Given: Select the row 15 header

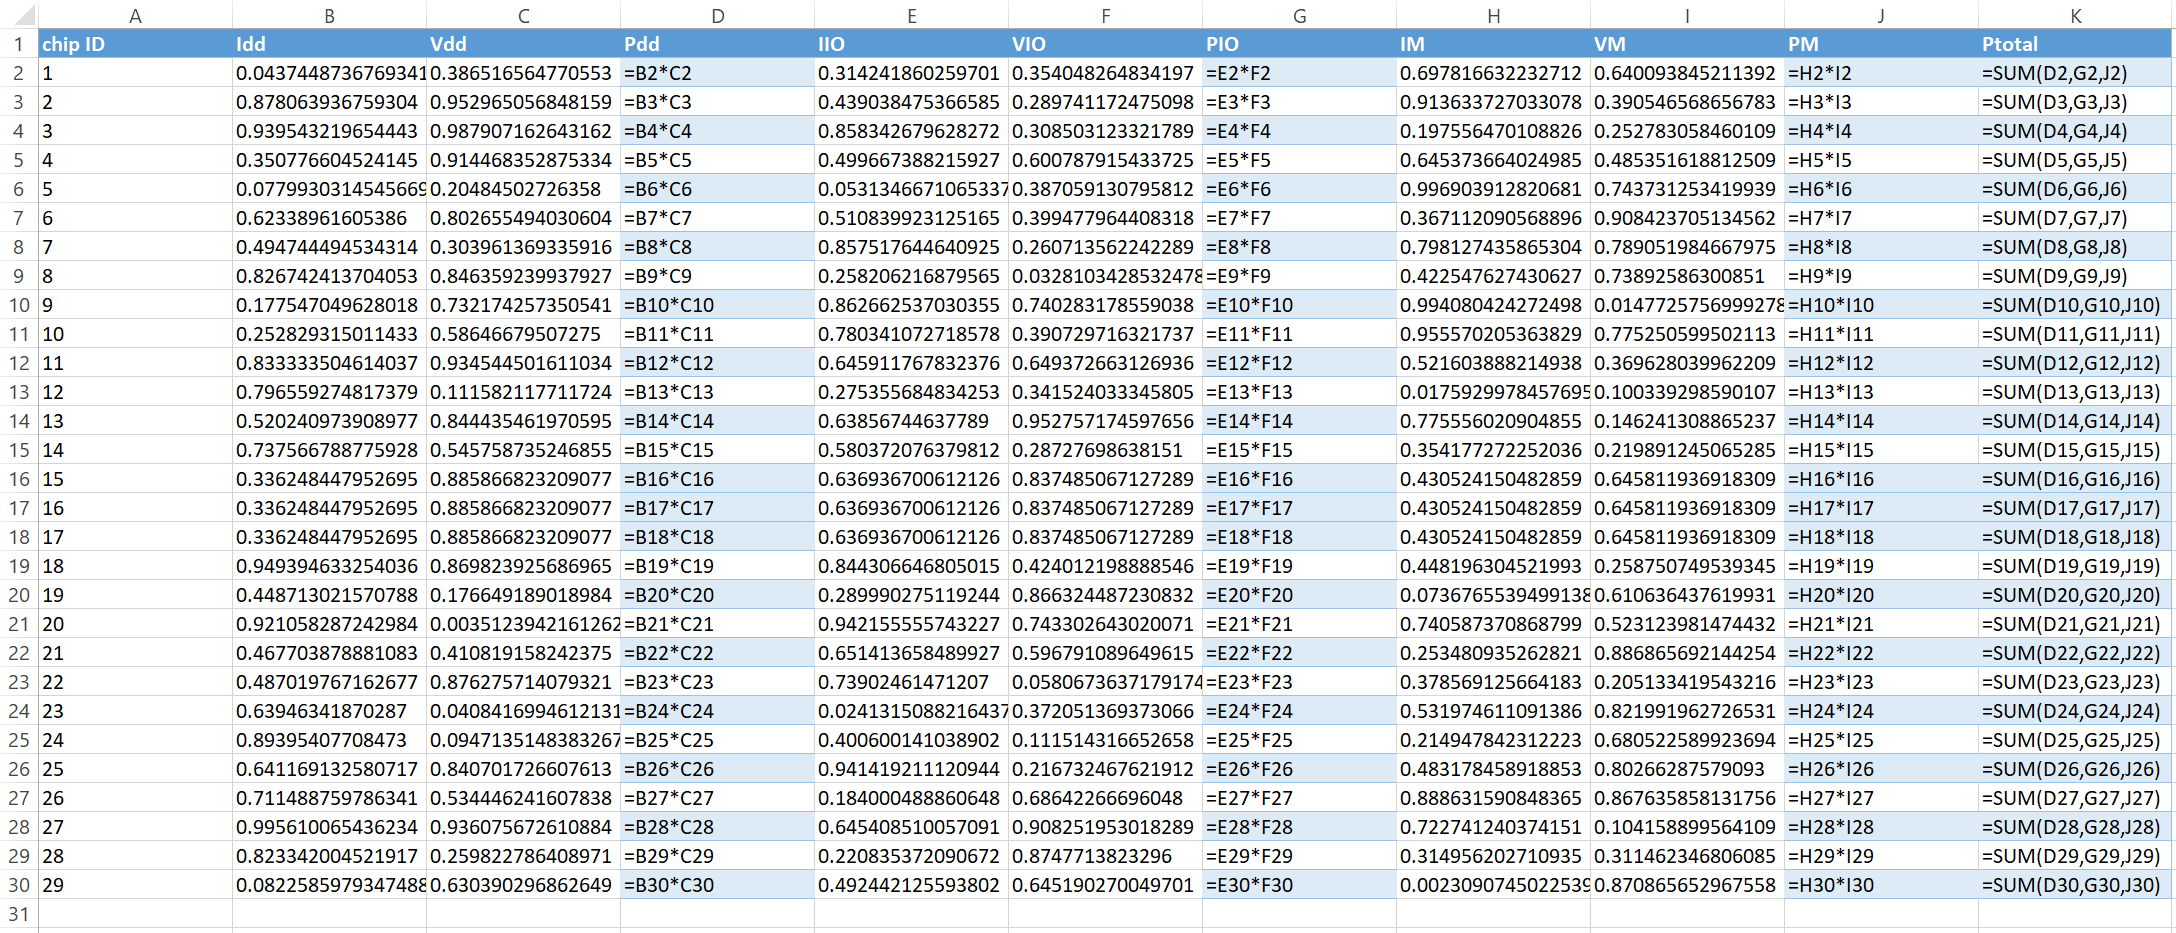Looking at the screenshot, I should (19, 450).
